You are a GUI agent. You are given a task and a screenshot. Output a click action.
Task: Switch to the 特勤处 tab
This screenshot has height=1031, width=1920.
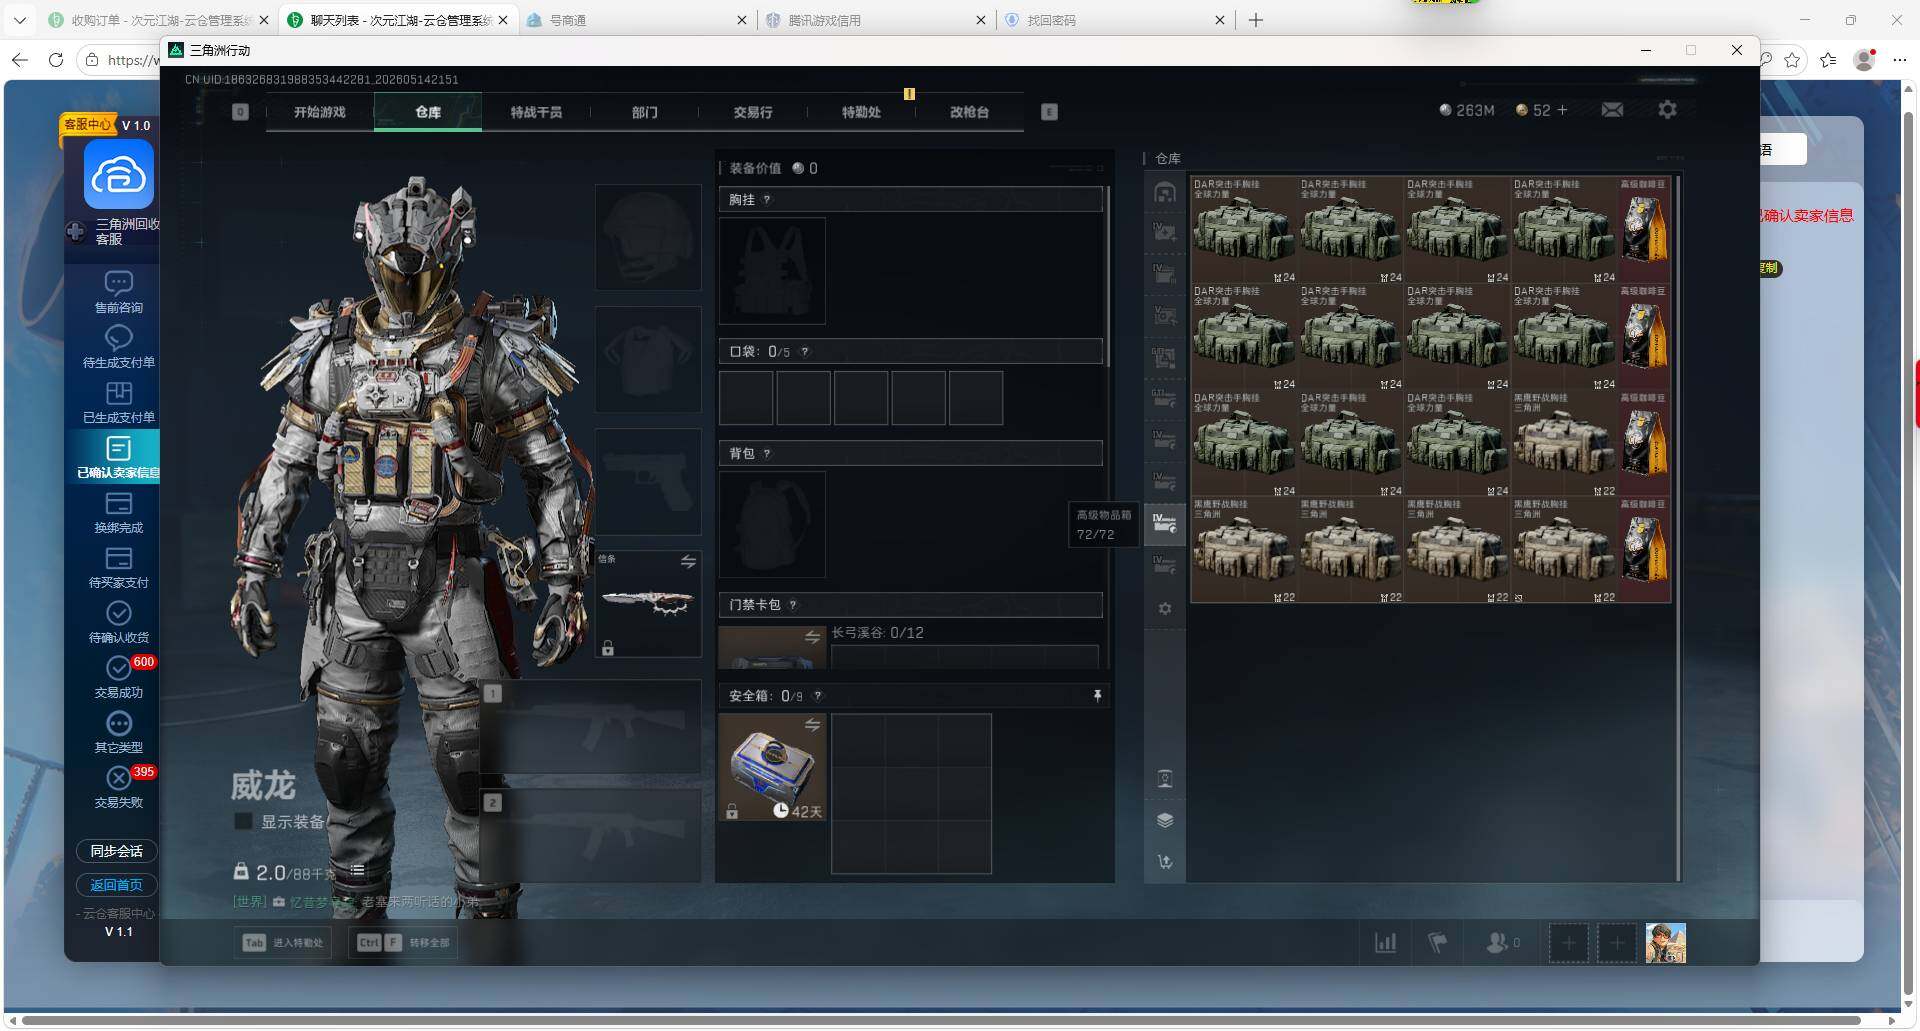(x=861, y=112)
